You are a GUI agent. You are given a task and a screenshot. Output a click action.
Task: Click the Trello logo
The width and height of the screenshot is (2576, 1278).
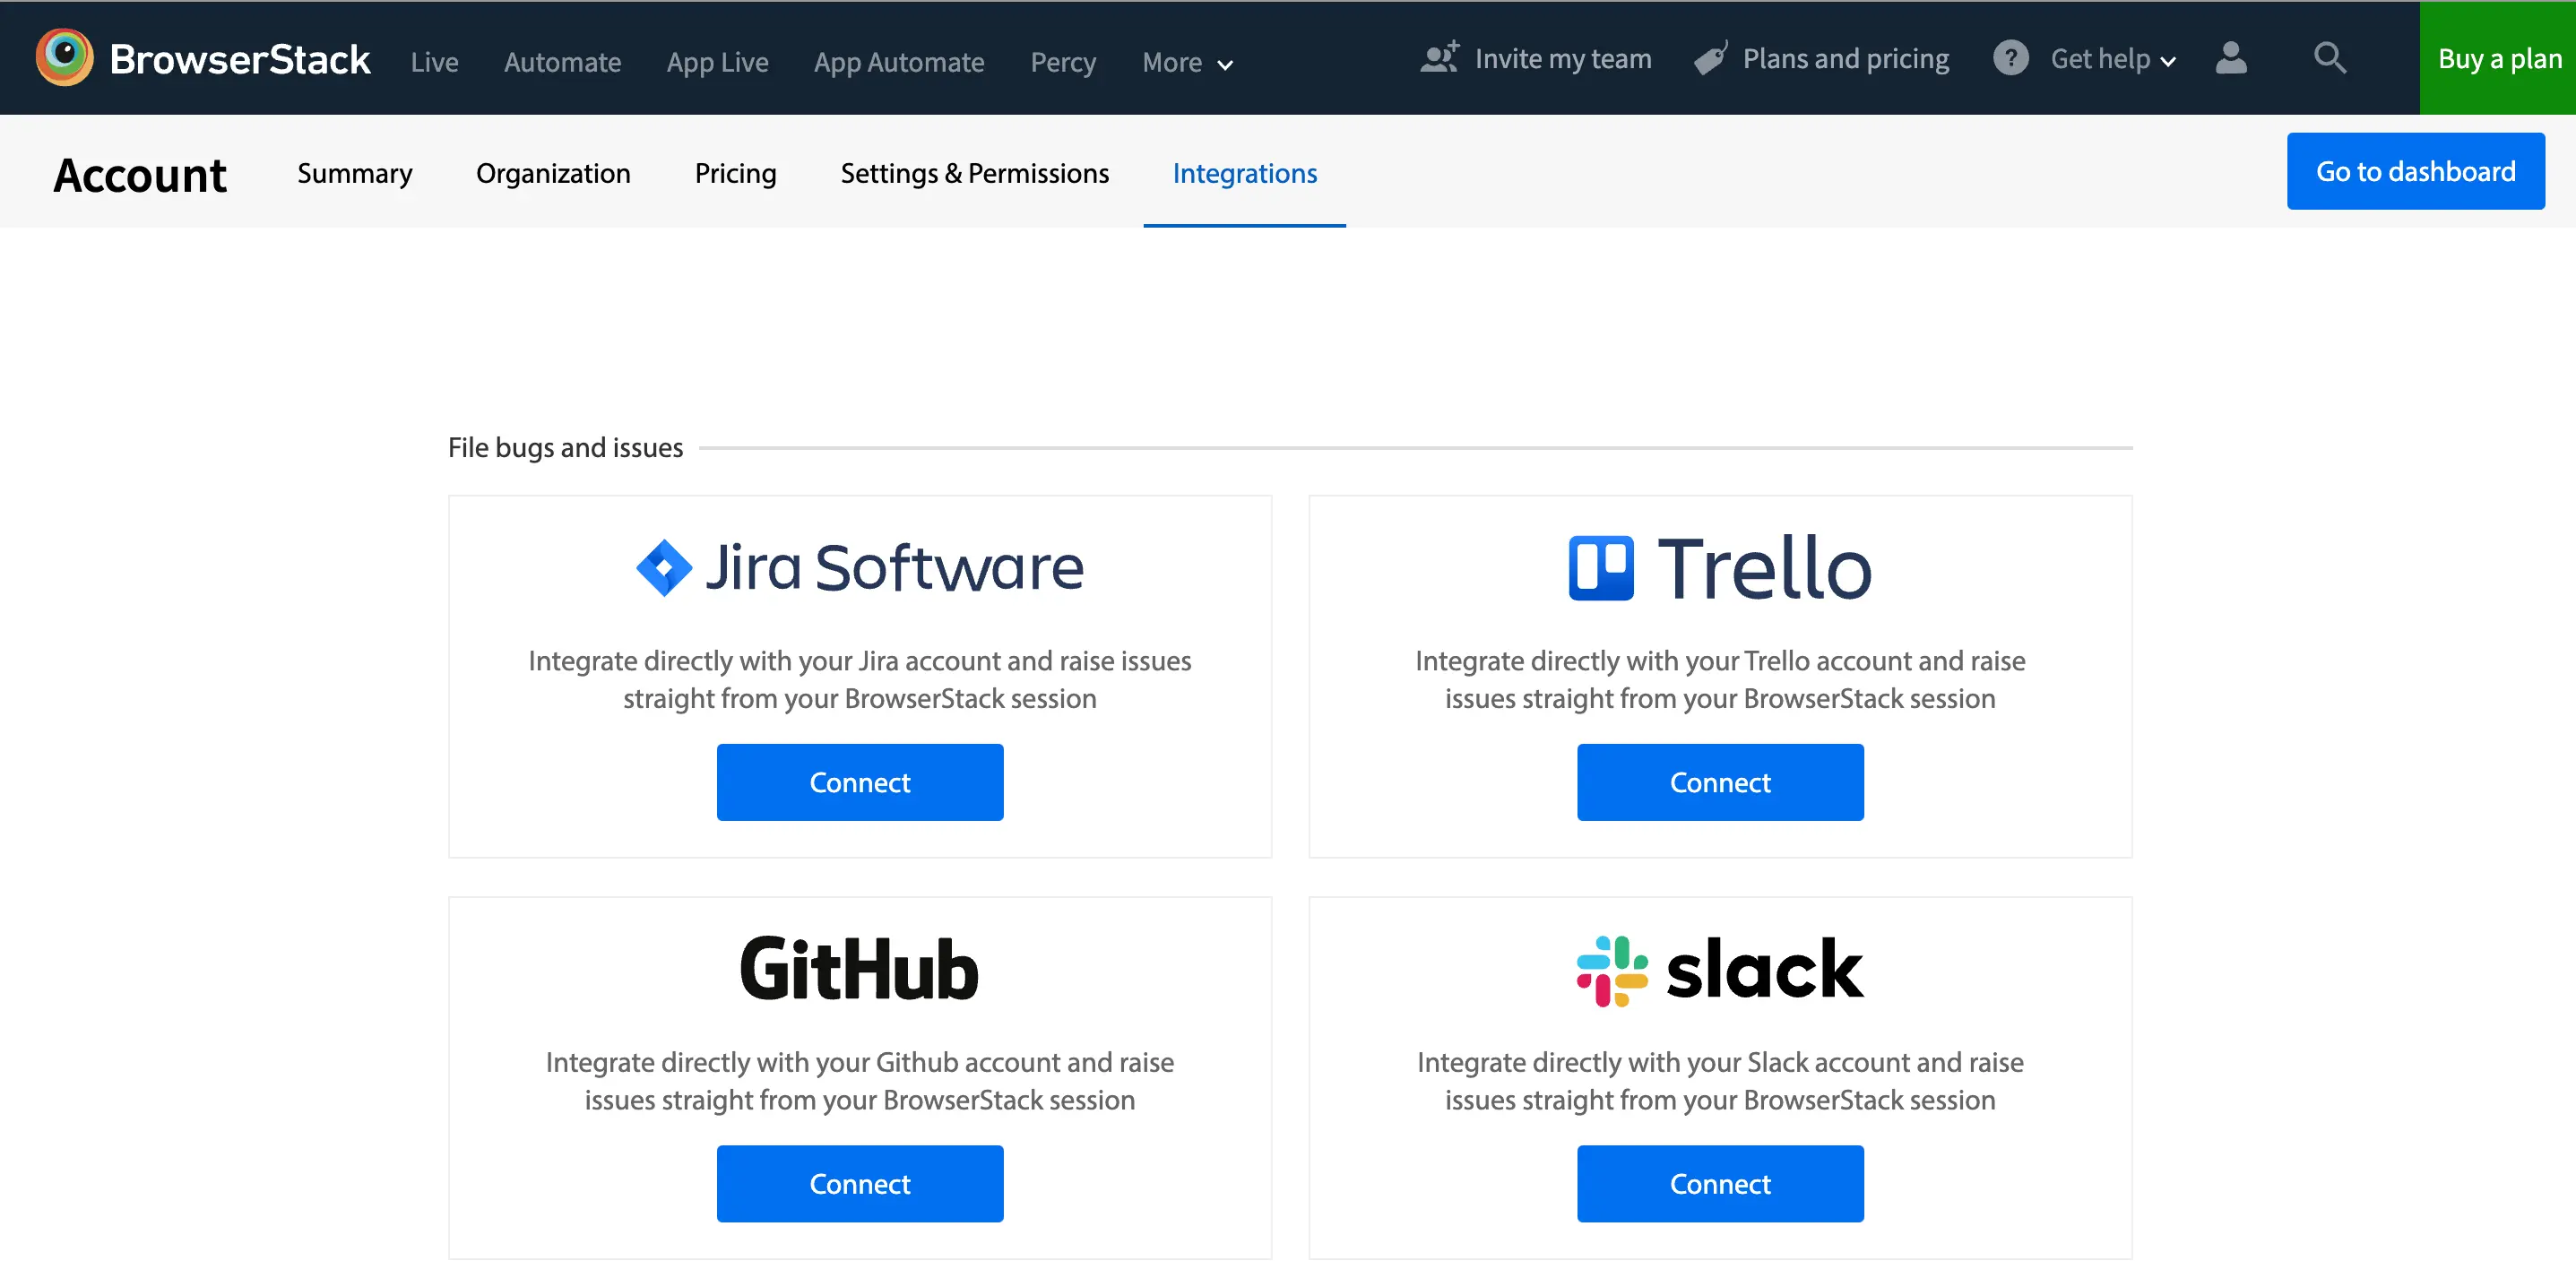1720,567
